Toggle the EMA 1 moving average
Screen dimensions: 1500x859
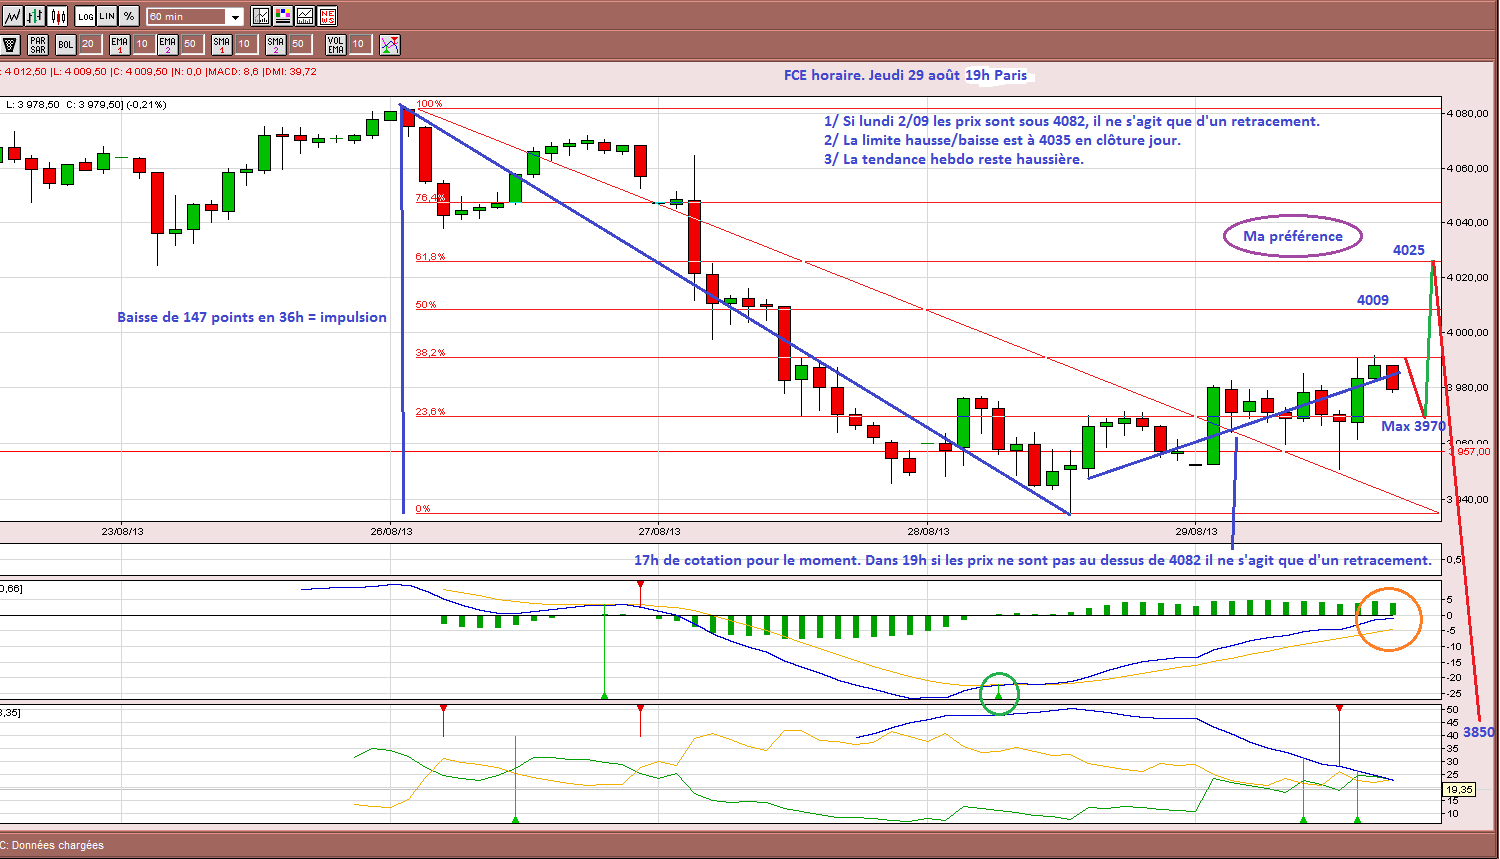120,44
